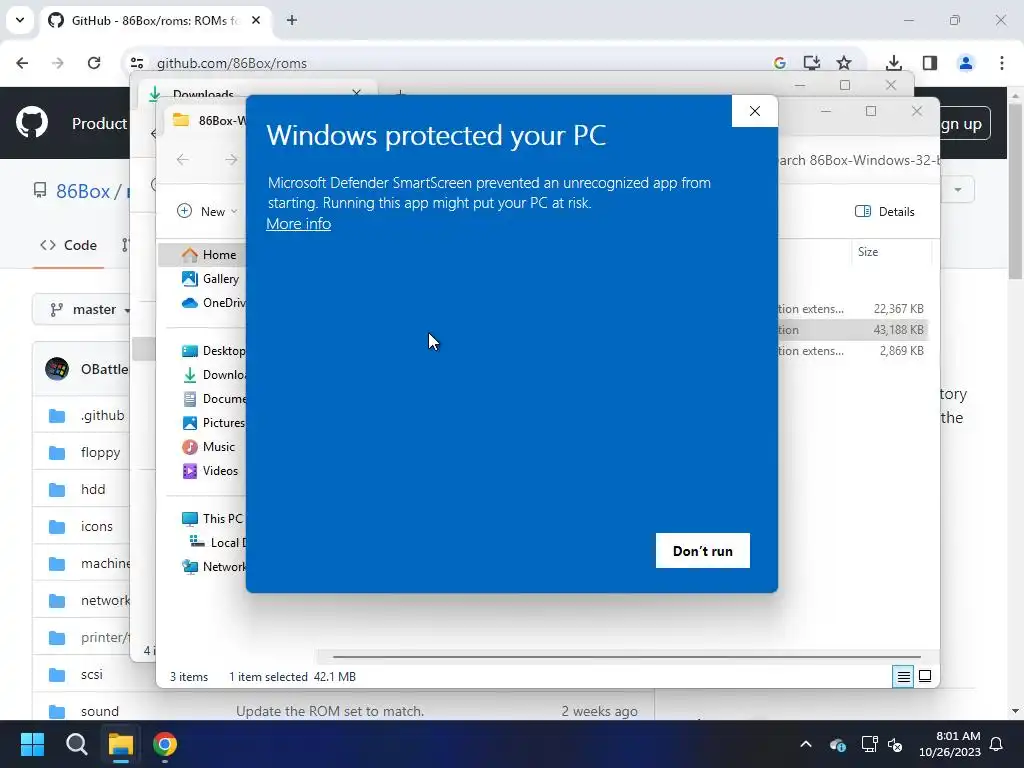
Task: Close the GitHub 86Box/roms browser tab
Action: 256,20
